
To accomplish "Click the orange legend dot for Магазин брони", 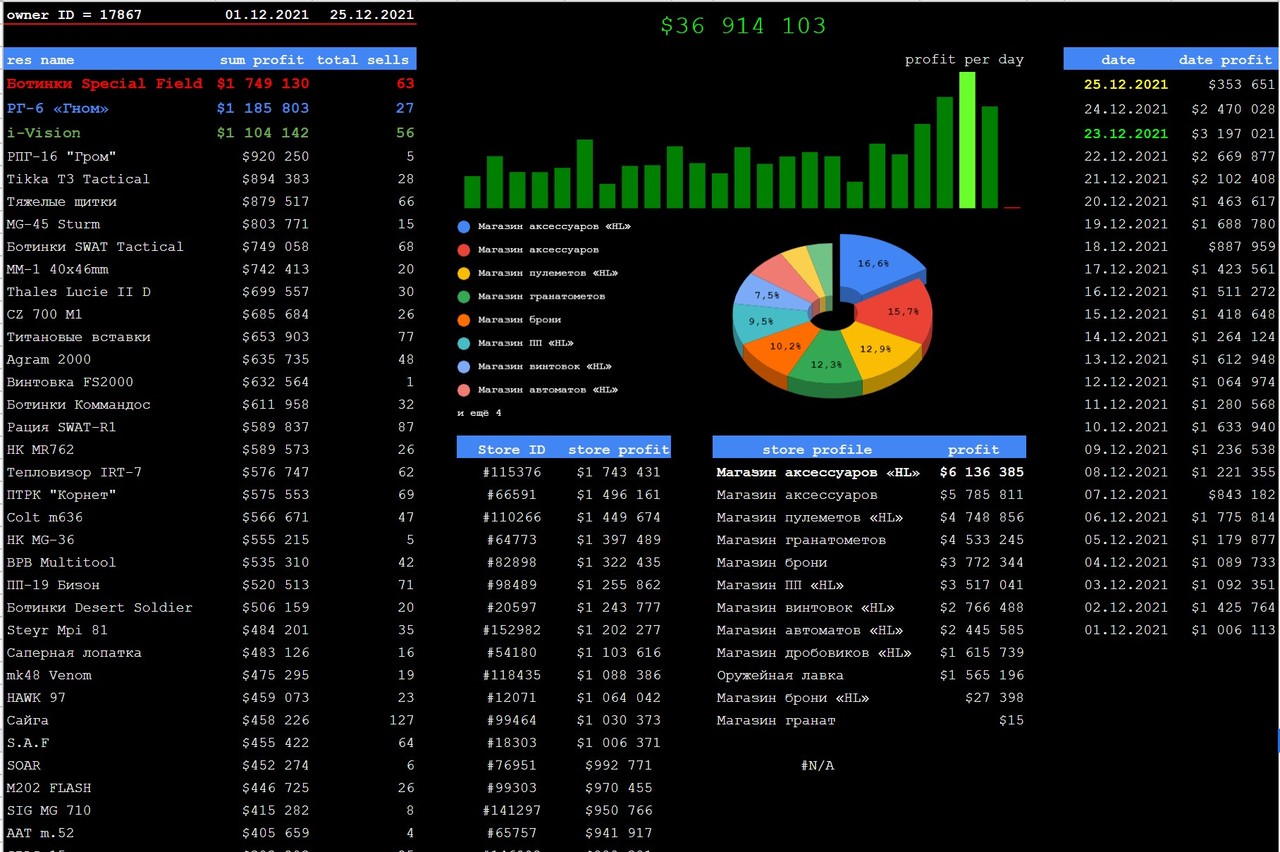I will click(463, 320).
